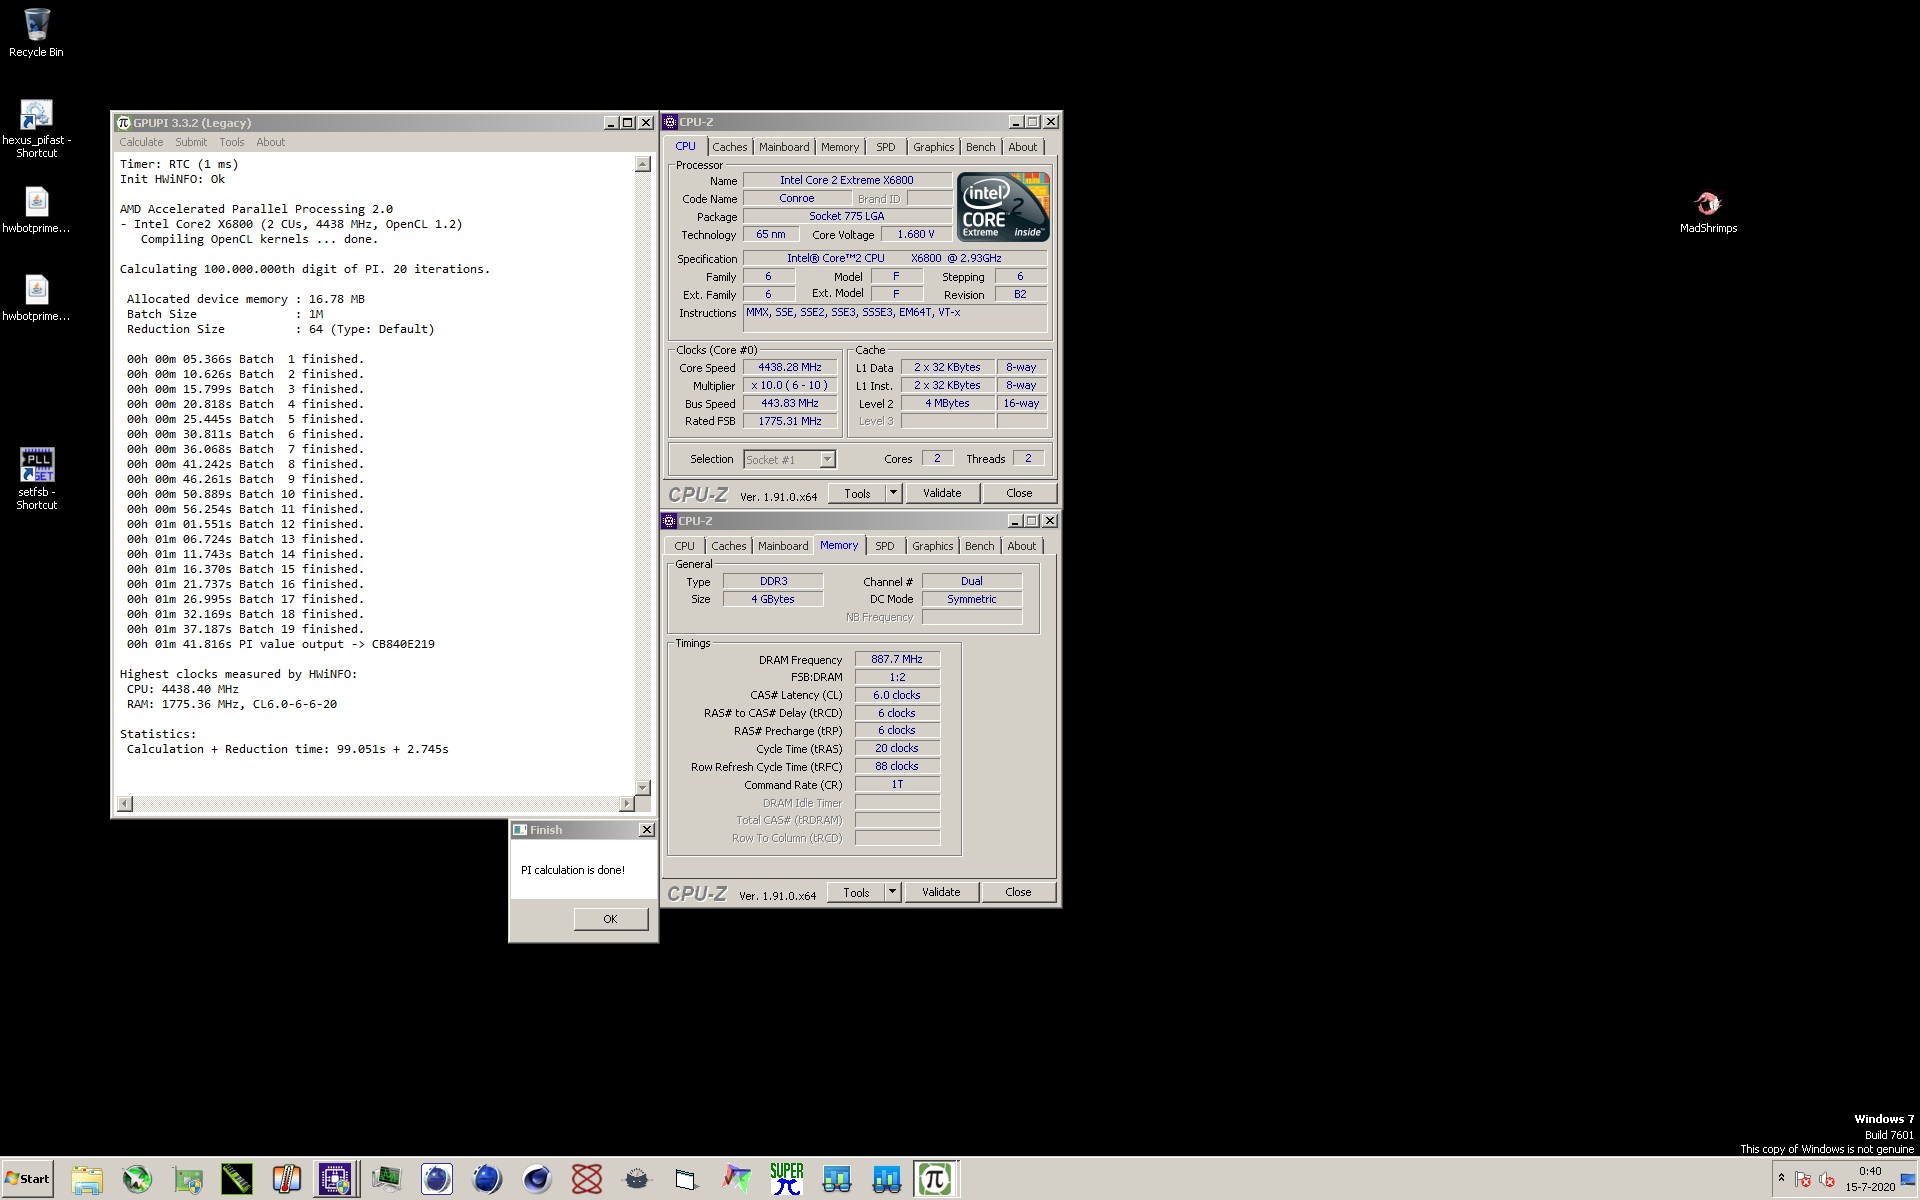Open bar-chart glasses icon beside SUPER PI

837,1180
